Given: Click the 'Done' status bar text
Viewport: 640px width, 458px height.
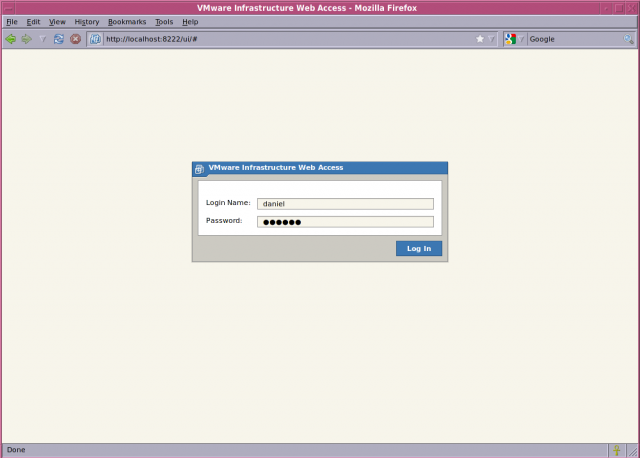Looking at the screenshot, I should pos(16,450).
